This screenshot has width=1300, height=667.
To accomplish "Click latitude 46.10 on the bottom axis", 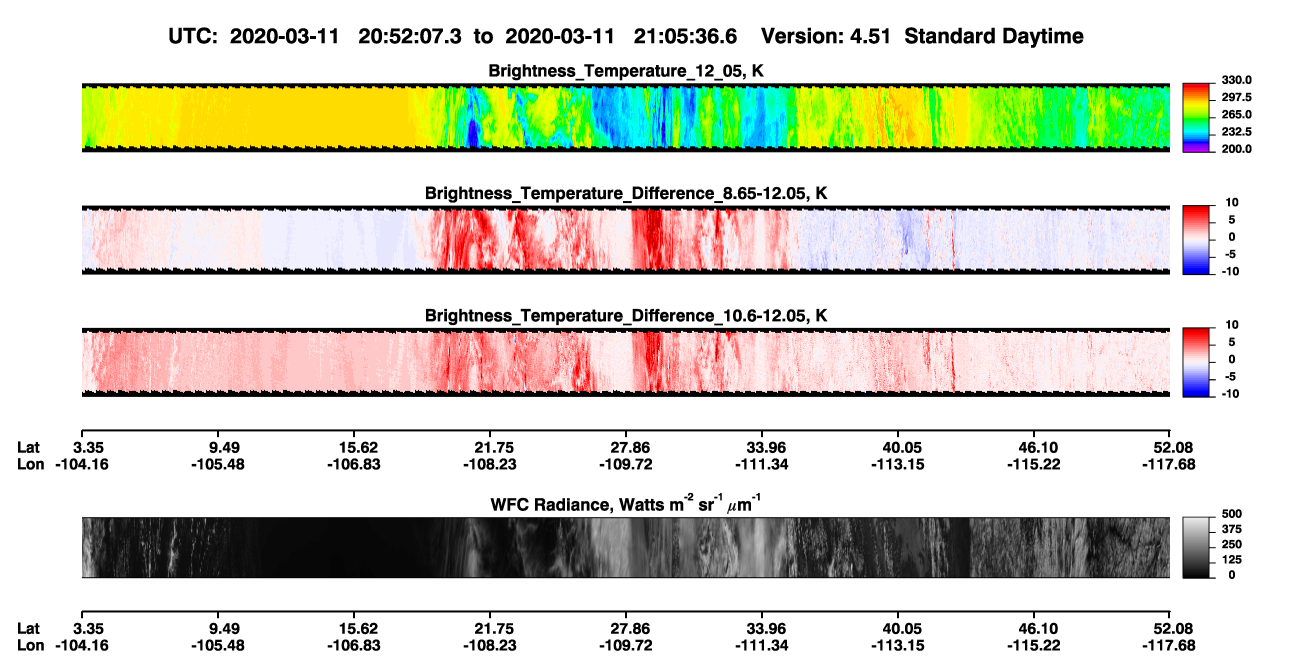I will pyautogui.click(x=1035, y=628).
